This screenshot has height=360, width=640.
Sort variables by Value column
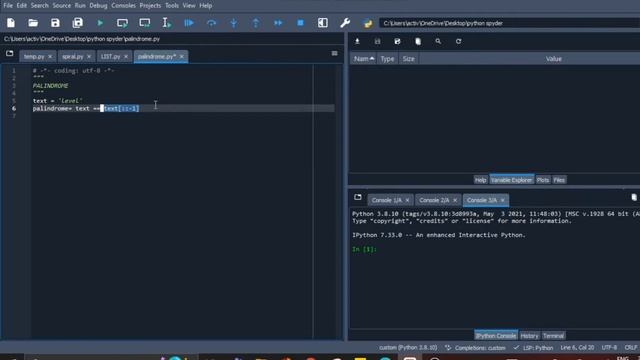click(553, 59)
